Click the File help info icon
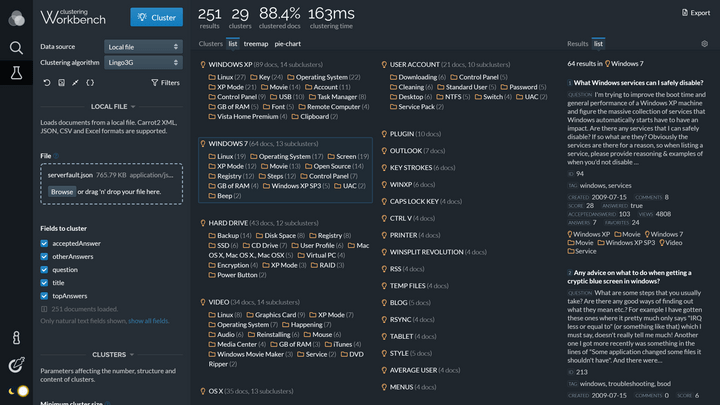720x405 pixels. click(56, 156)
